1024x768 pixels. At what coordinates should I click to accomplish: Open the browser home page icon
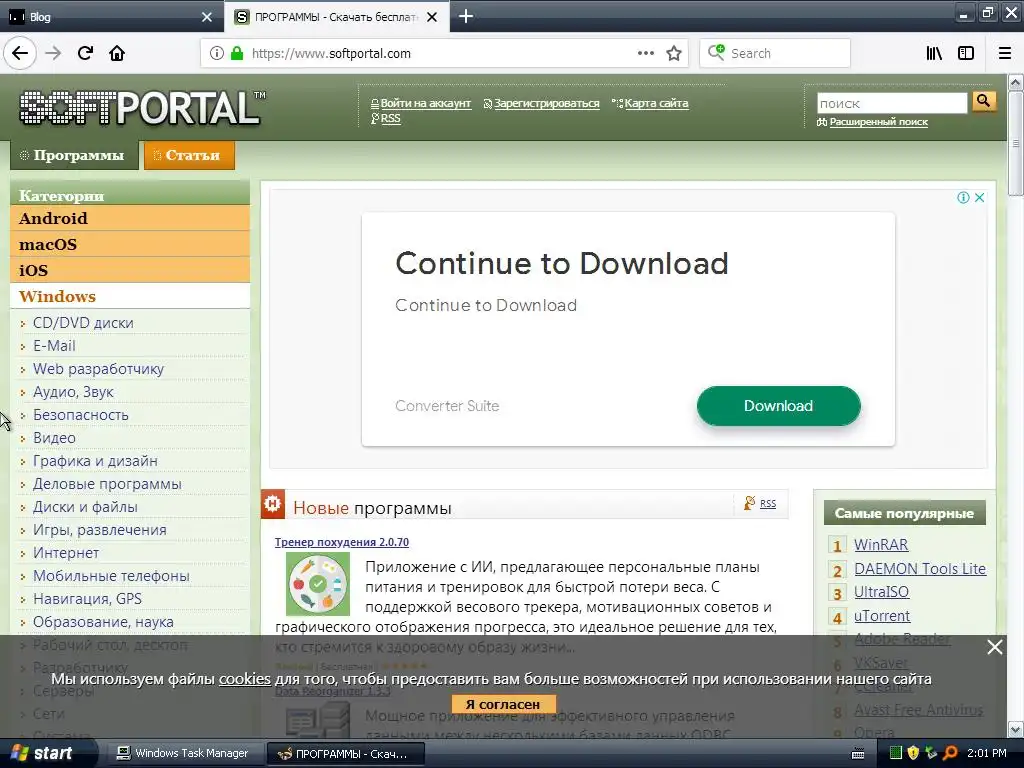pyautogui.click(x=117, y=54)
